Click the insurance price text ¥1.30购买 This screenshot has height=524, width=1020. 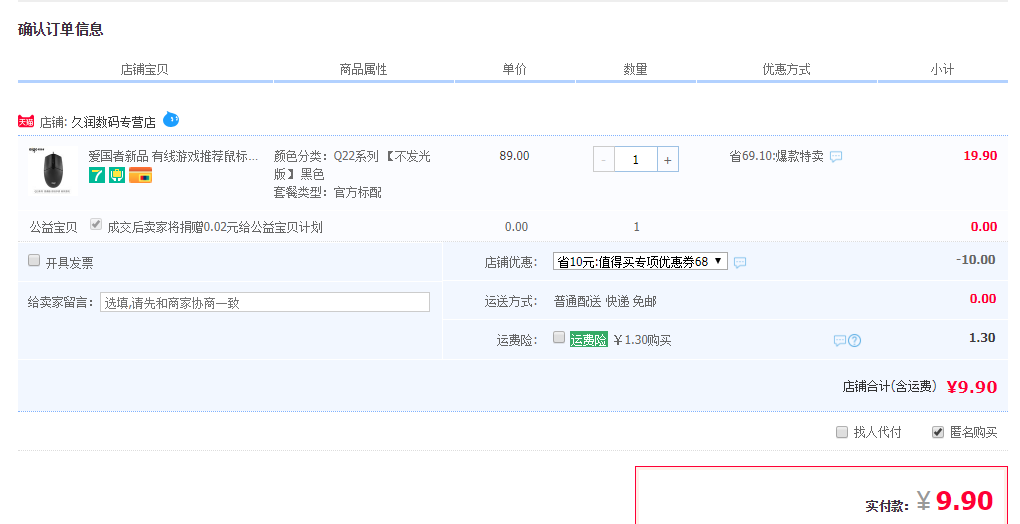pos(642,340)
